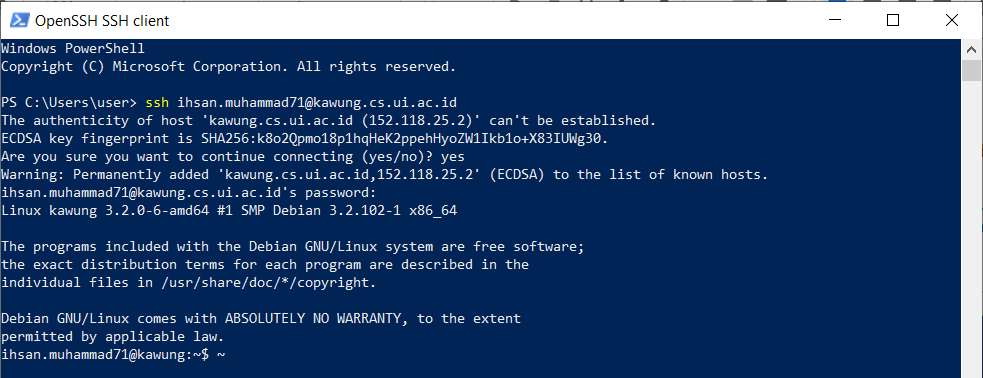Click the yellow ssh command word
Viewport: 983px width, 378px height.
click(157, 102)
